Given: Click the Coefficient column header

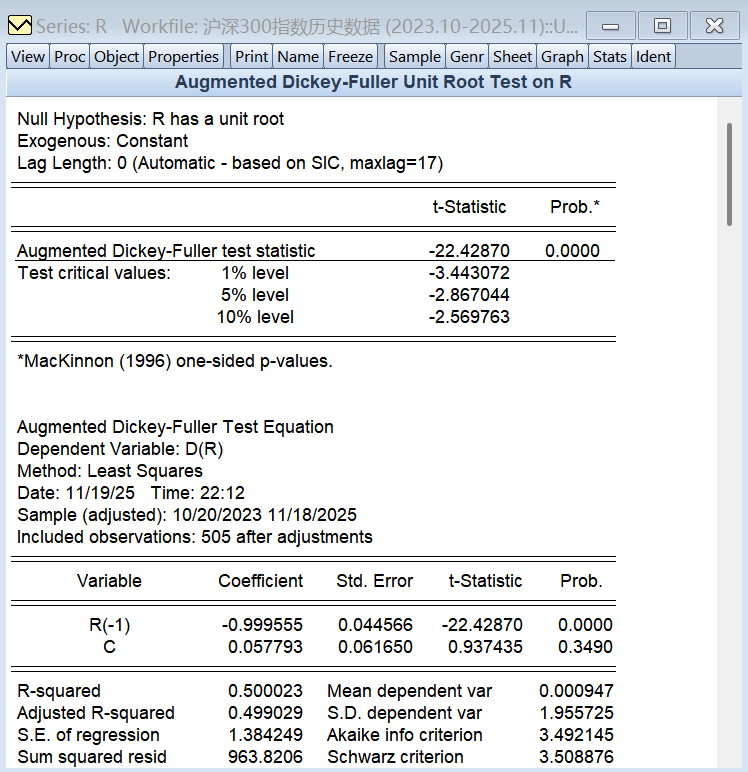Looking at the screenshot, I should (x=260, y=581).
